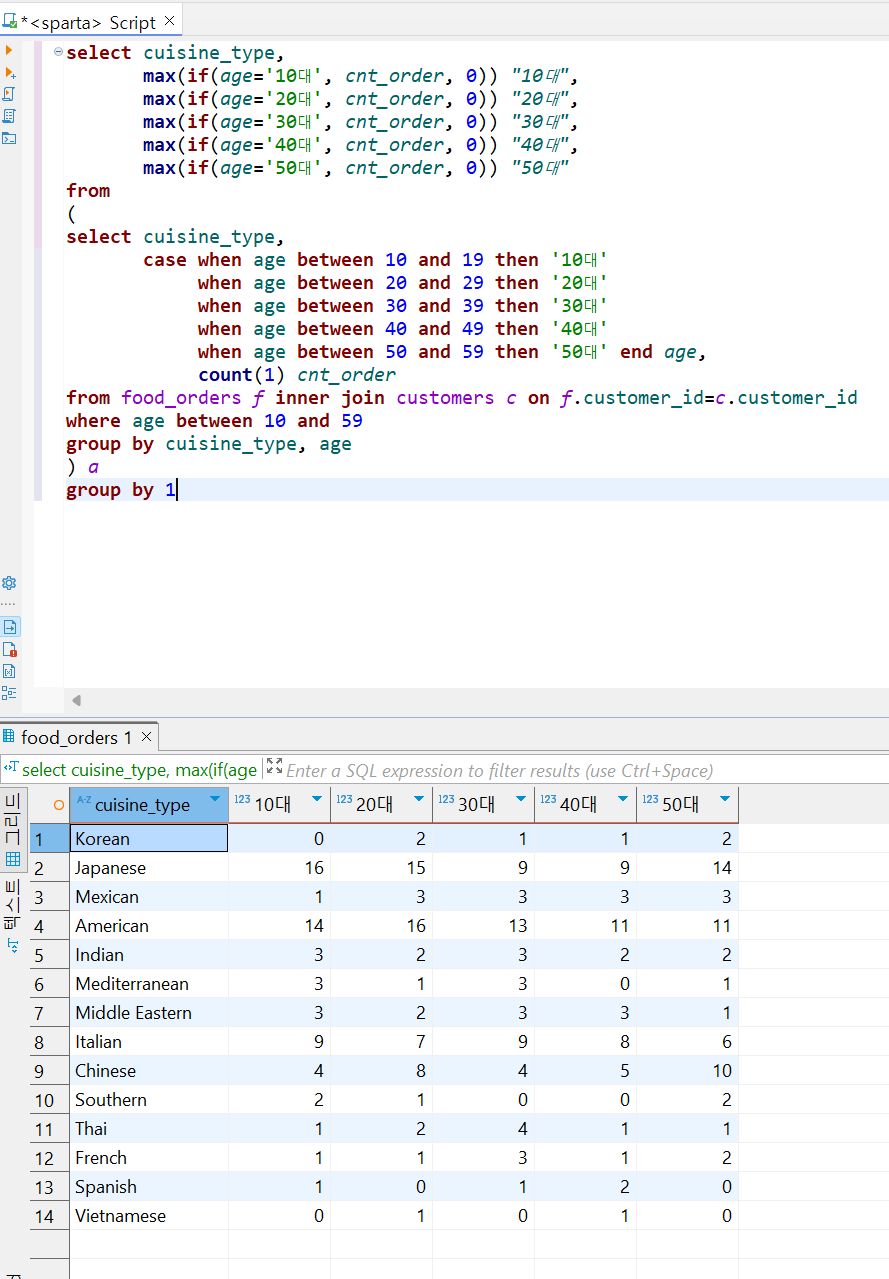Select row number 9 header
This screenshot has height=1279, width=889.
(49, 1071)
